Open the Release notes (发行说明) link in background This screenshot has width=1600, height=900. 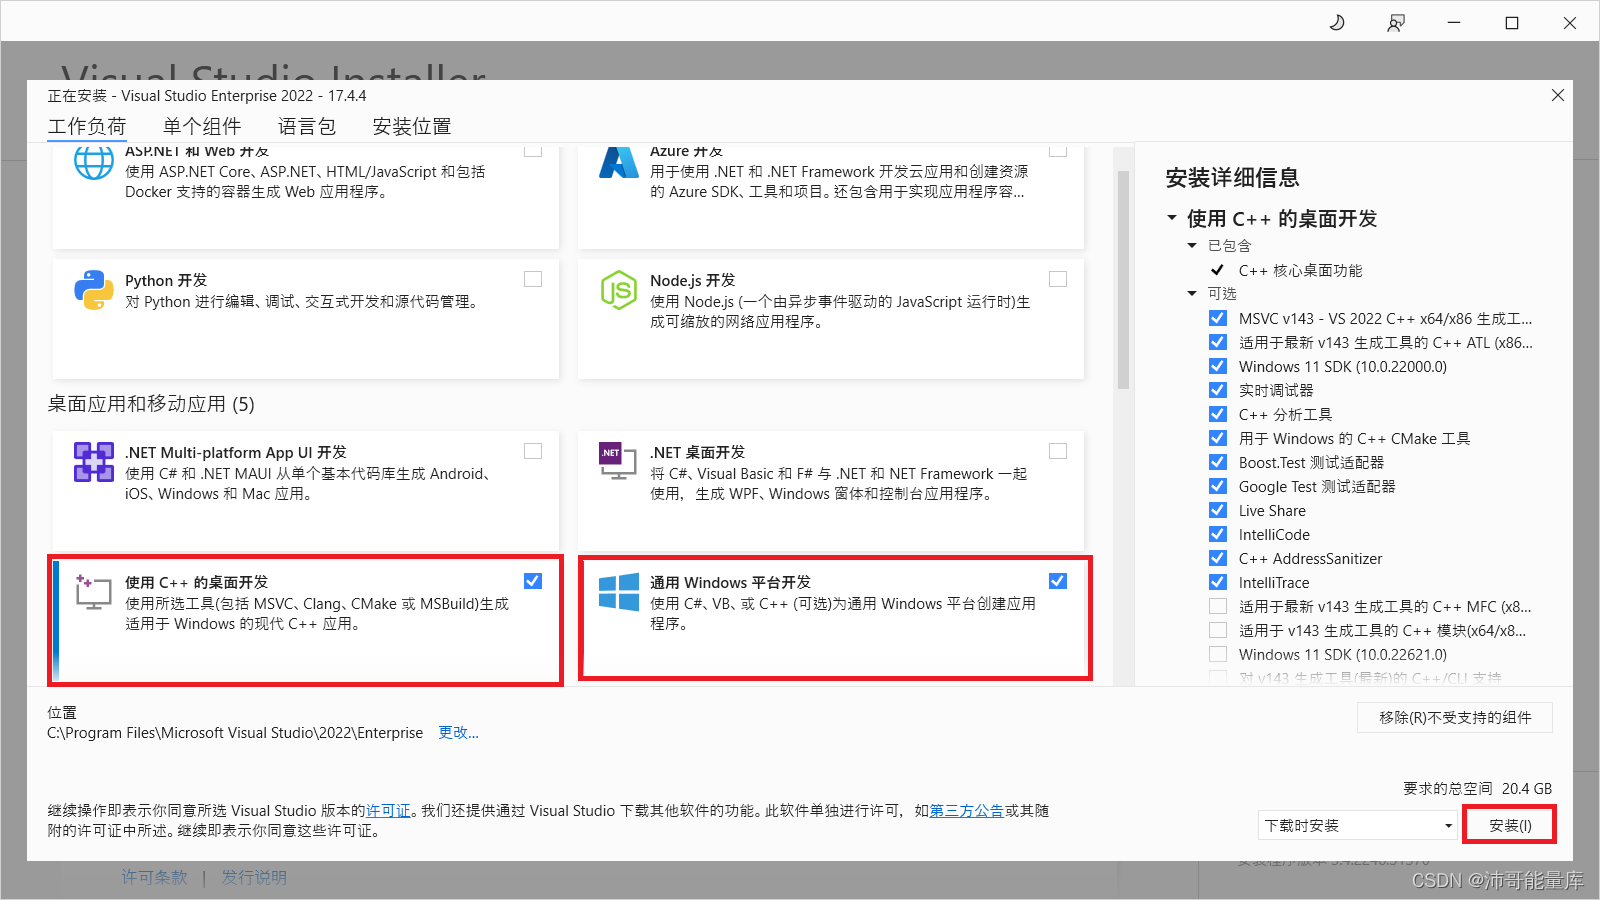point(254,877)
